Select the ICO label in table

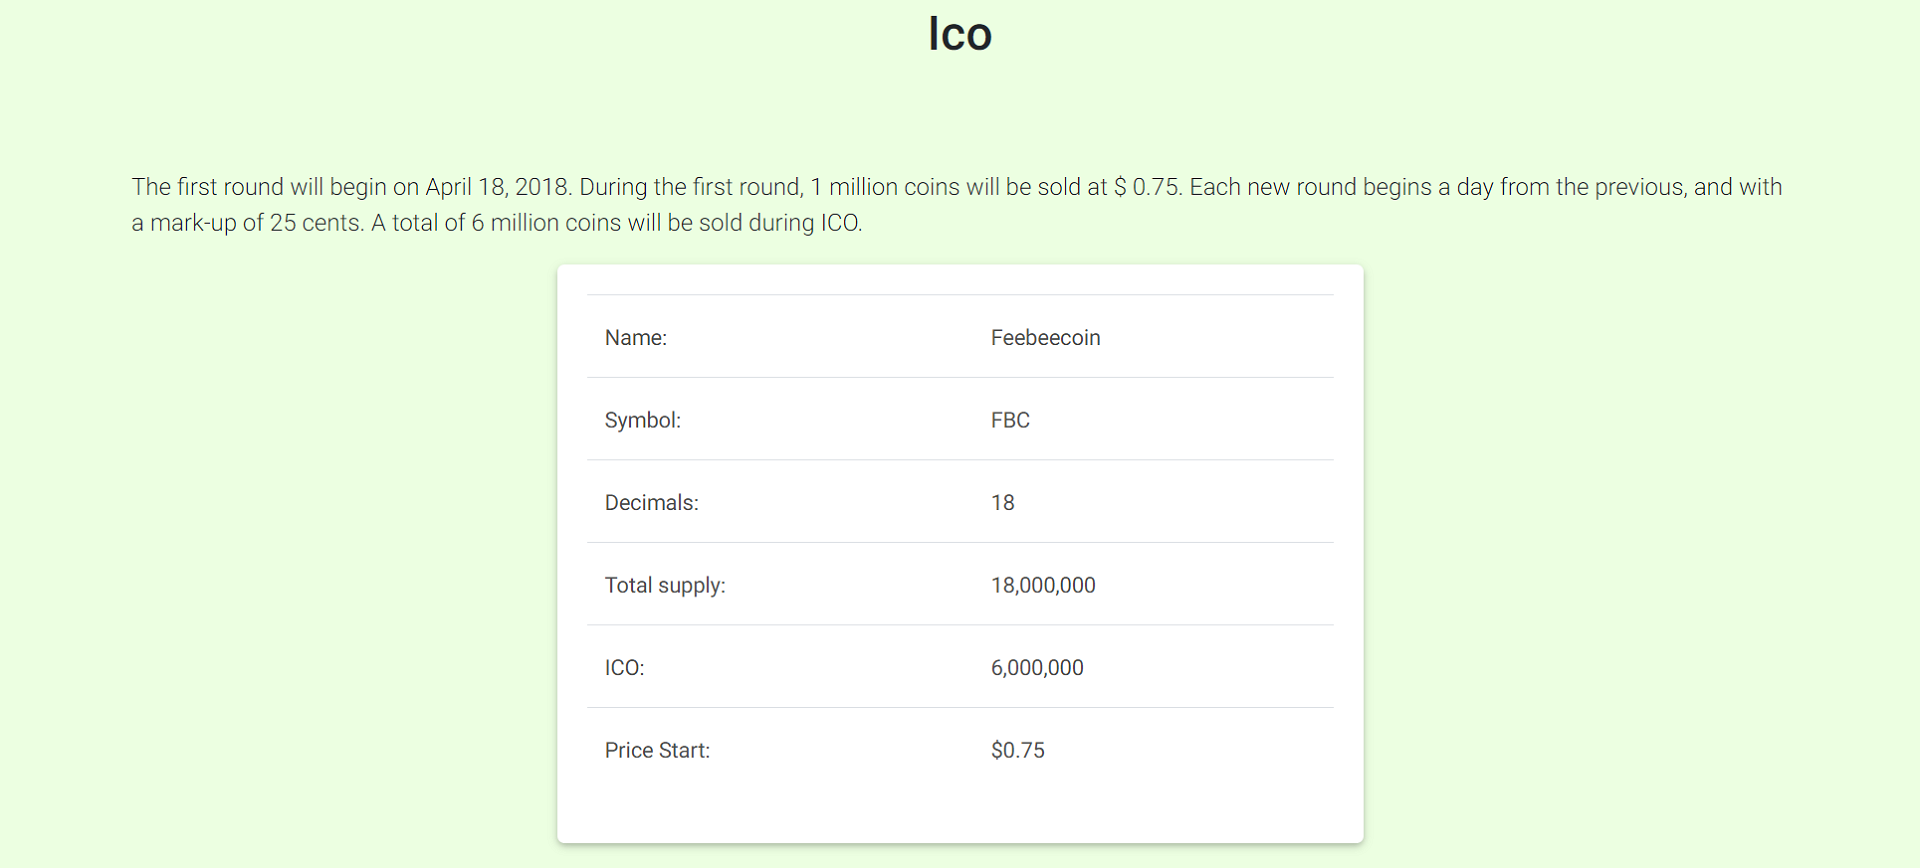click(624, 668)
